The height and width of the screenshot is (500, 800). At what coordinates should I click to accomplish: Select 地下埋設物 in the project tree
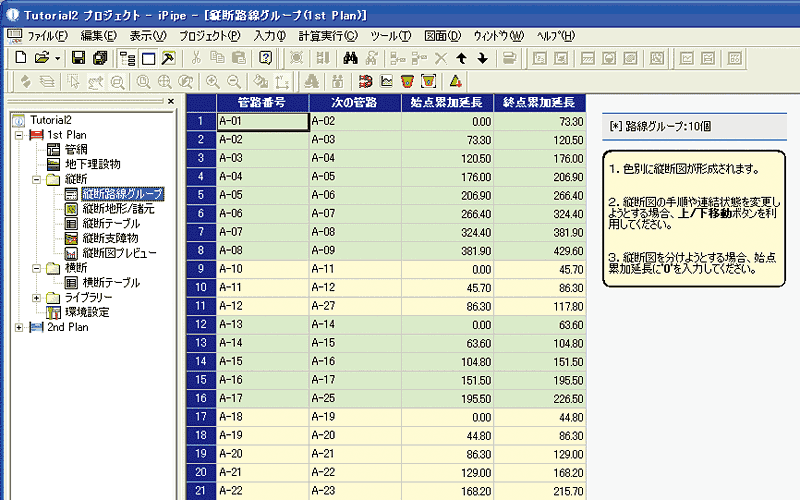pos(93,164)
